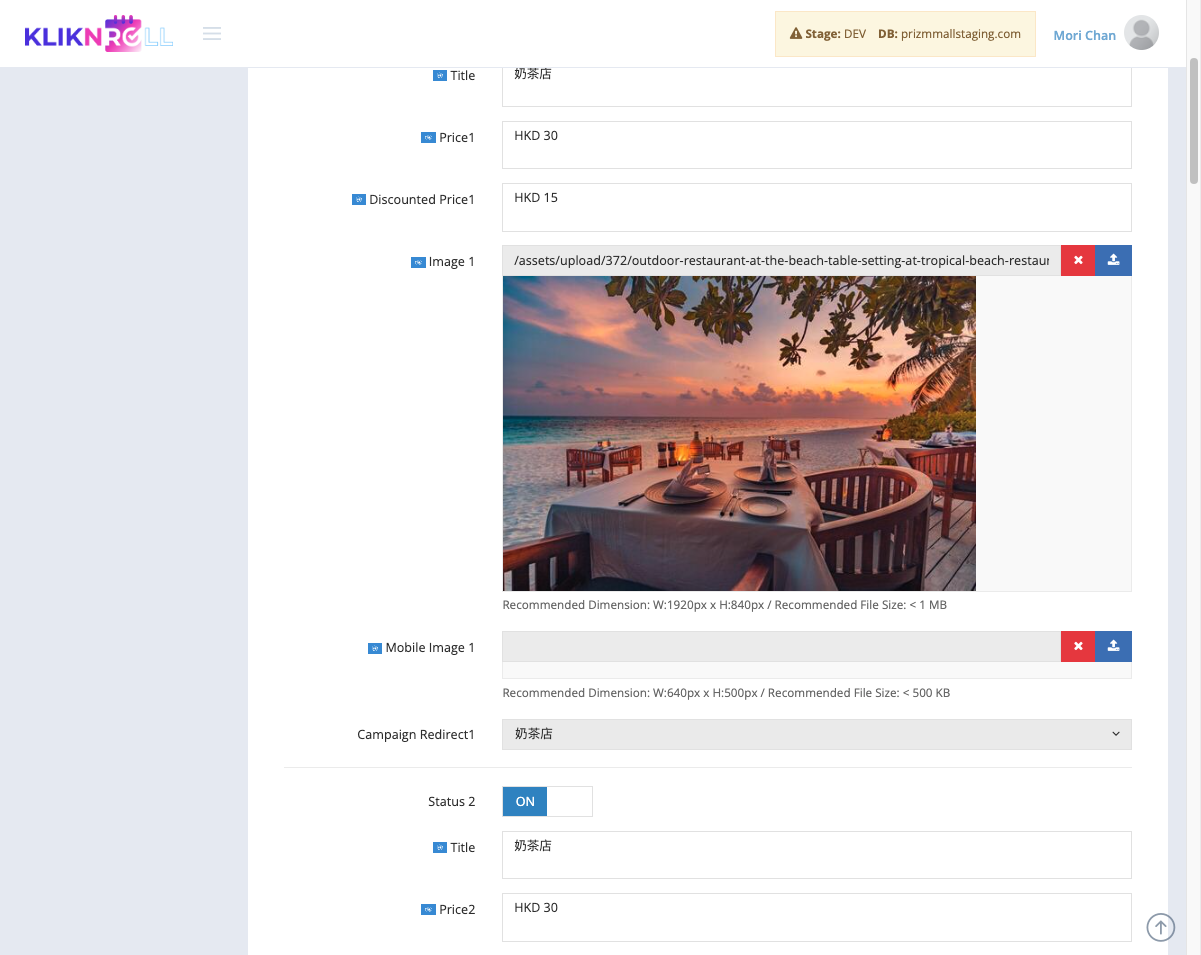Click the language flag beside Discounted Price1
This screenshot has height=955, width=1201.
[359, 200]
